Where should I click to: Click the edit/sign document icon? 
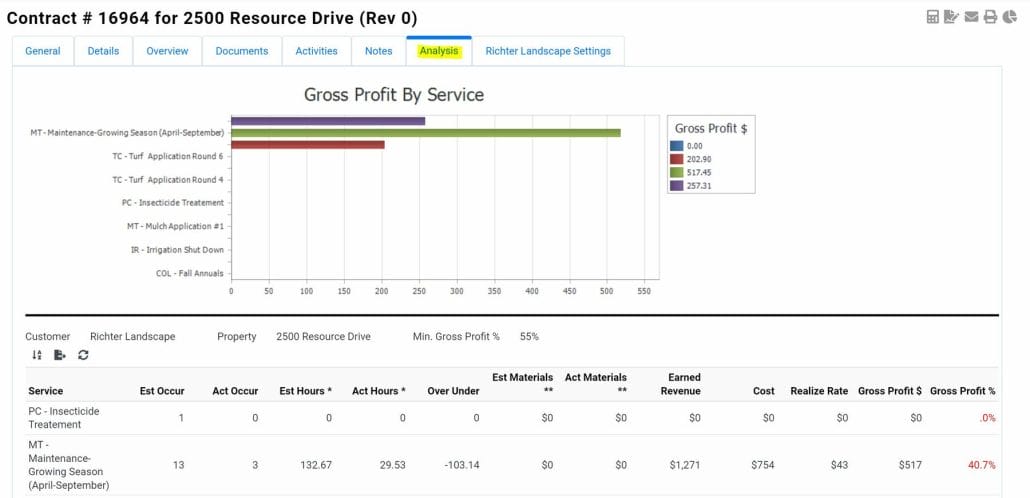[x=951, y=17]
